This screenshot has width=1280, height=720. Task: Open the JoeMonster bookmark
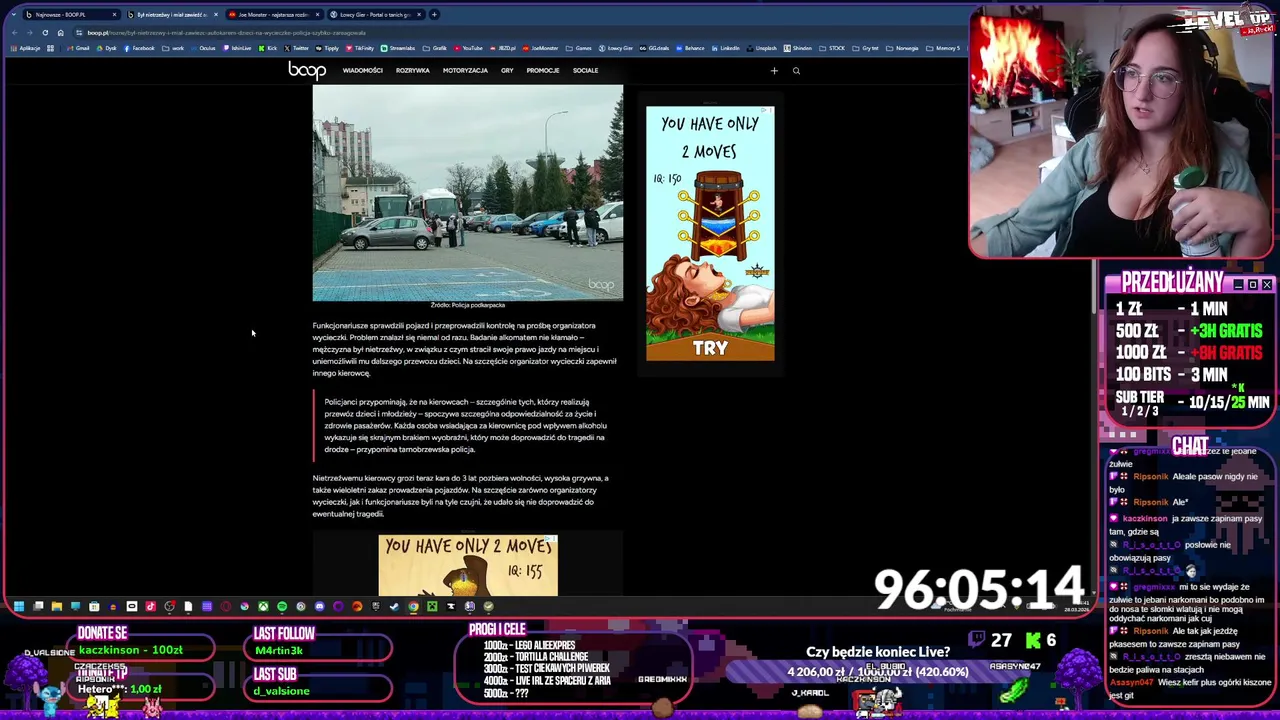pyautogui.click(x=540, y=48)
